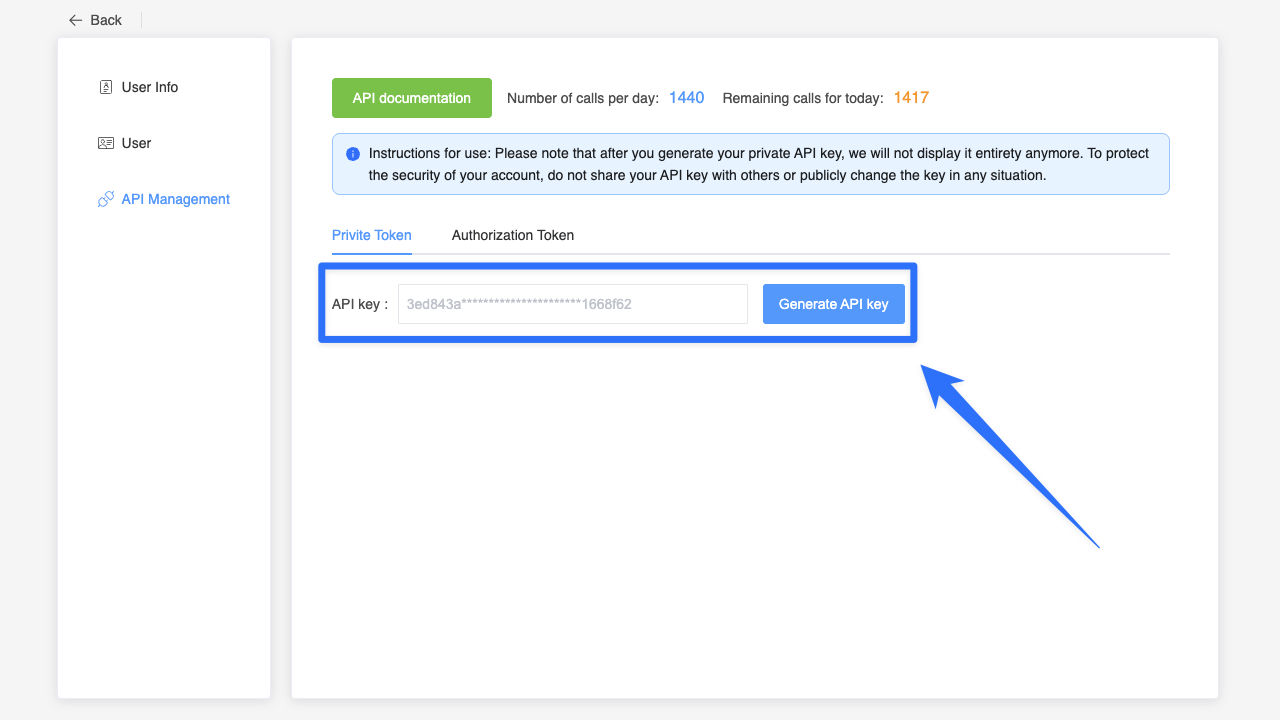Click the blue info icon in instructions

353,154
